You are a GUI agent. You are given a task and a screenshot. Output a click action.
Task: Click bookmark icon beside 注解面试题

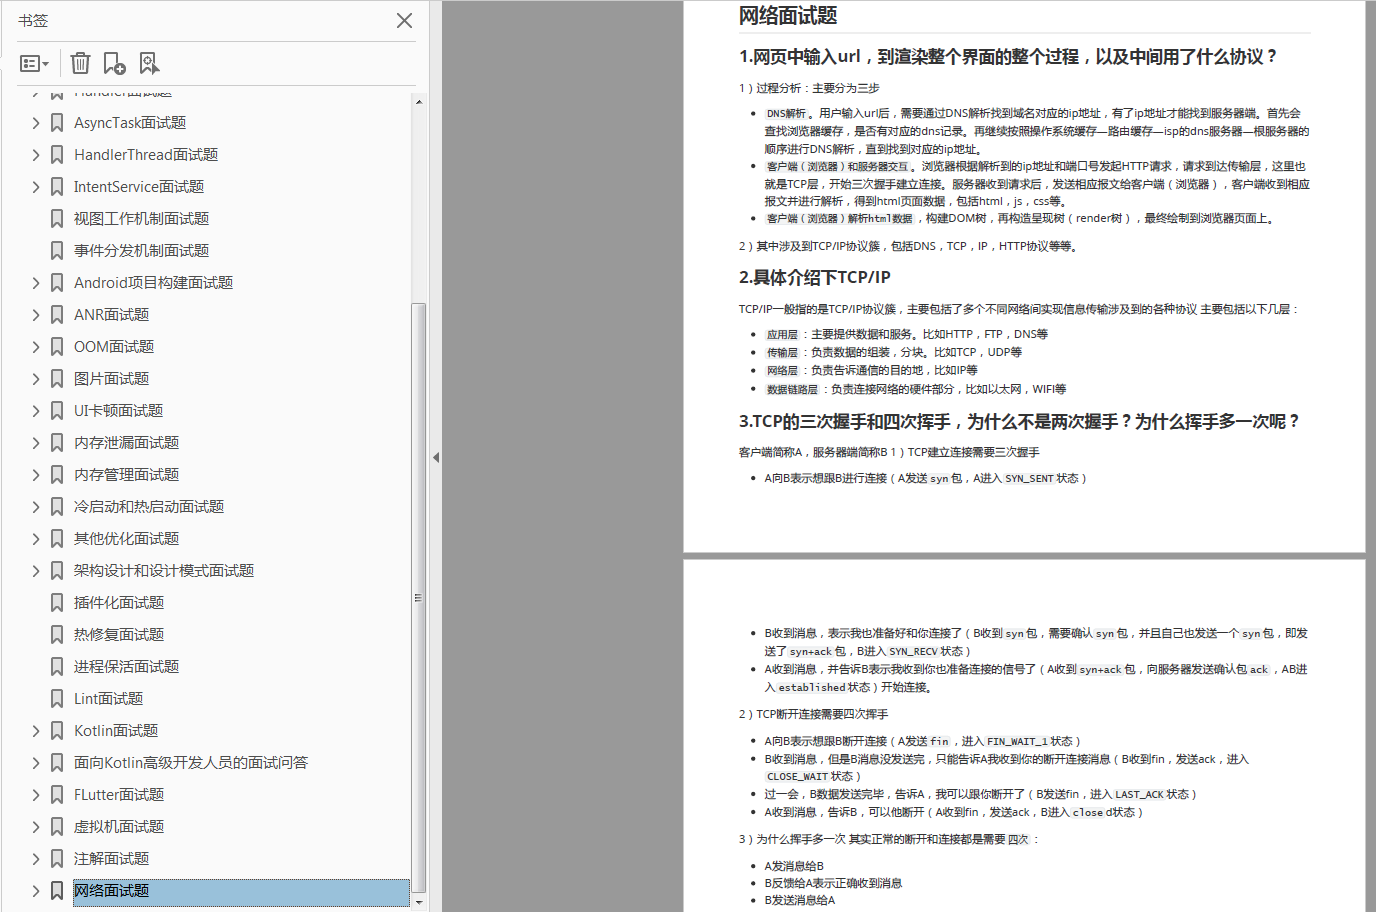(57, 859)
